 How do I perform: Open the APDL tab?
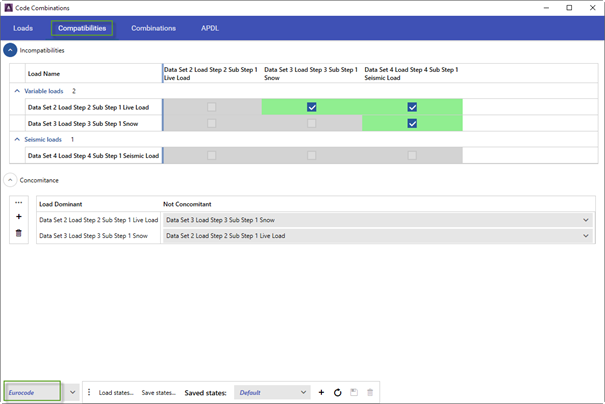click(210, 28)
